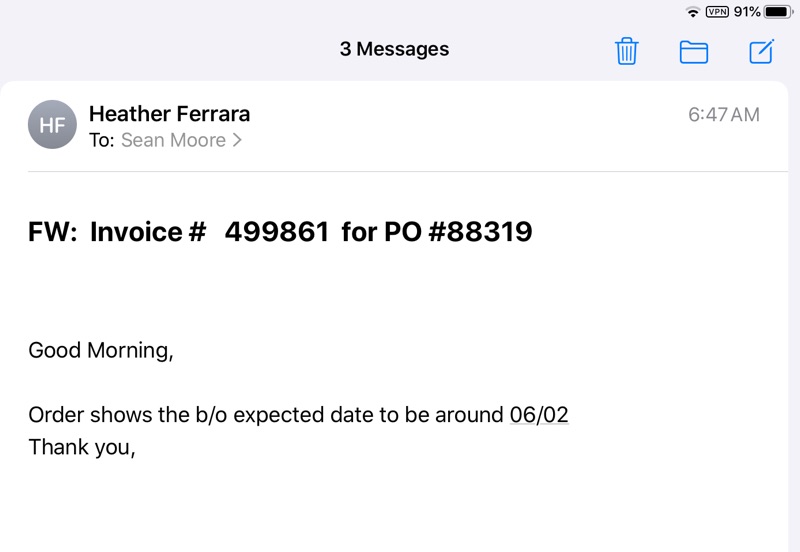
Task: Tap the Thank you closing line
Action: 81,447
